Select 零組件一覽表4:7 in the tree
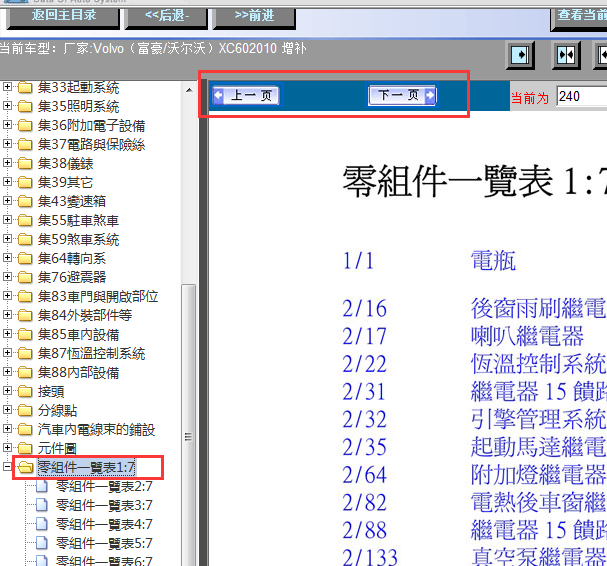This screenshot has height=566, width=607. point(104,524)
